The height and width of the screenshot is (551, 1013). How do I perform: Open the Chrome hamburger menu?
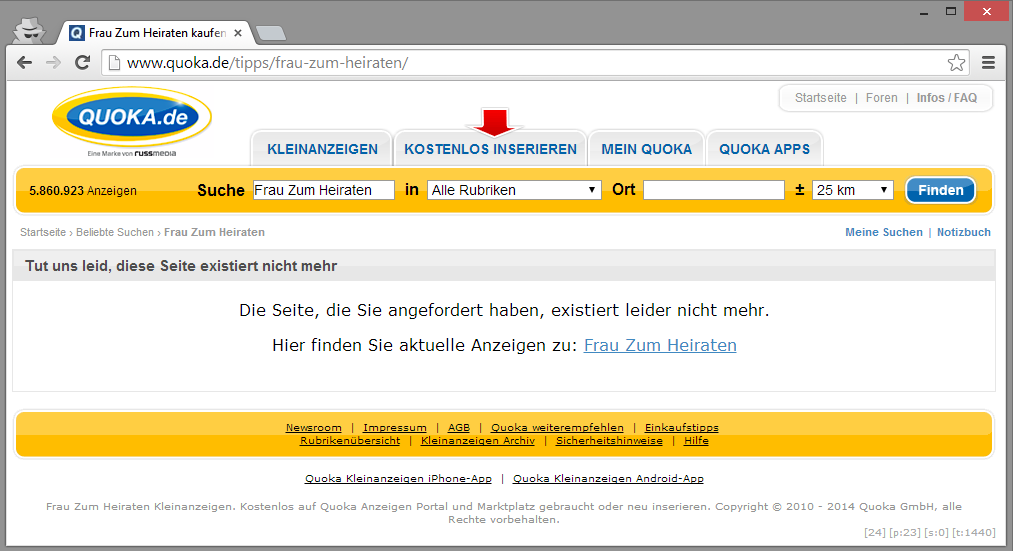(988, 63)
